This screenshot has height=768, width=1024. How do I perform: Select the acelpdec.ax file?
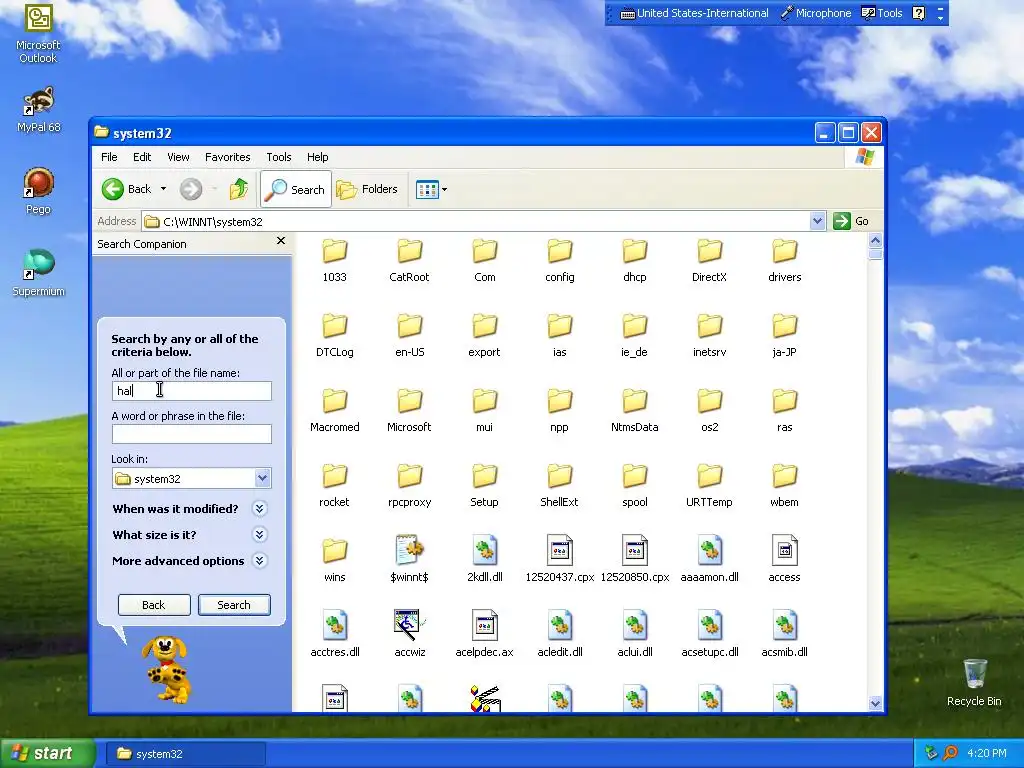pyautogui.click(x=485, y=633)
